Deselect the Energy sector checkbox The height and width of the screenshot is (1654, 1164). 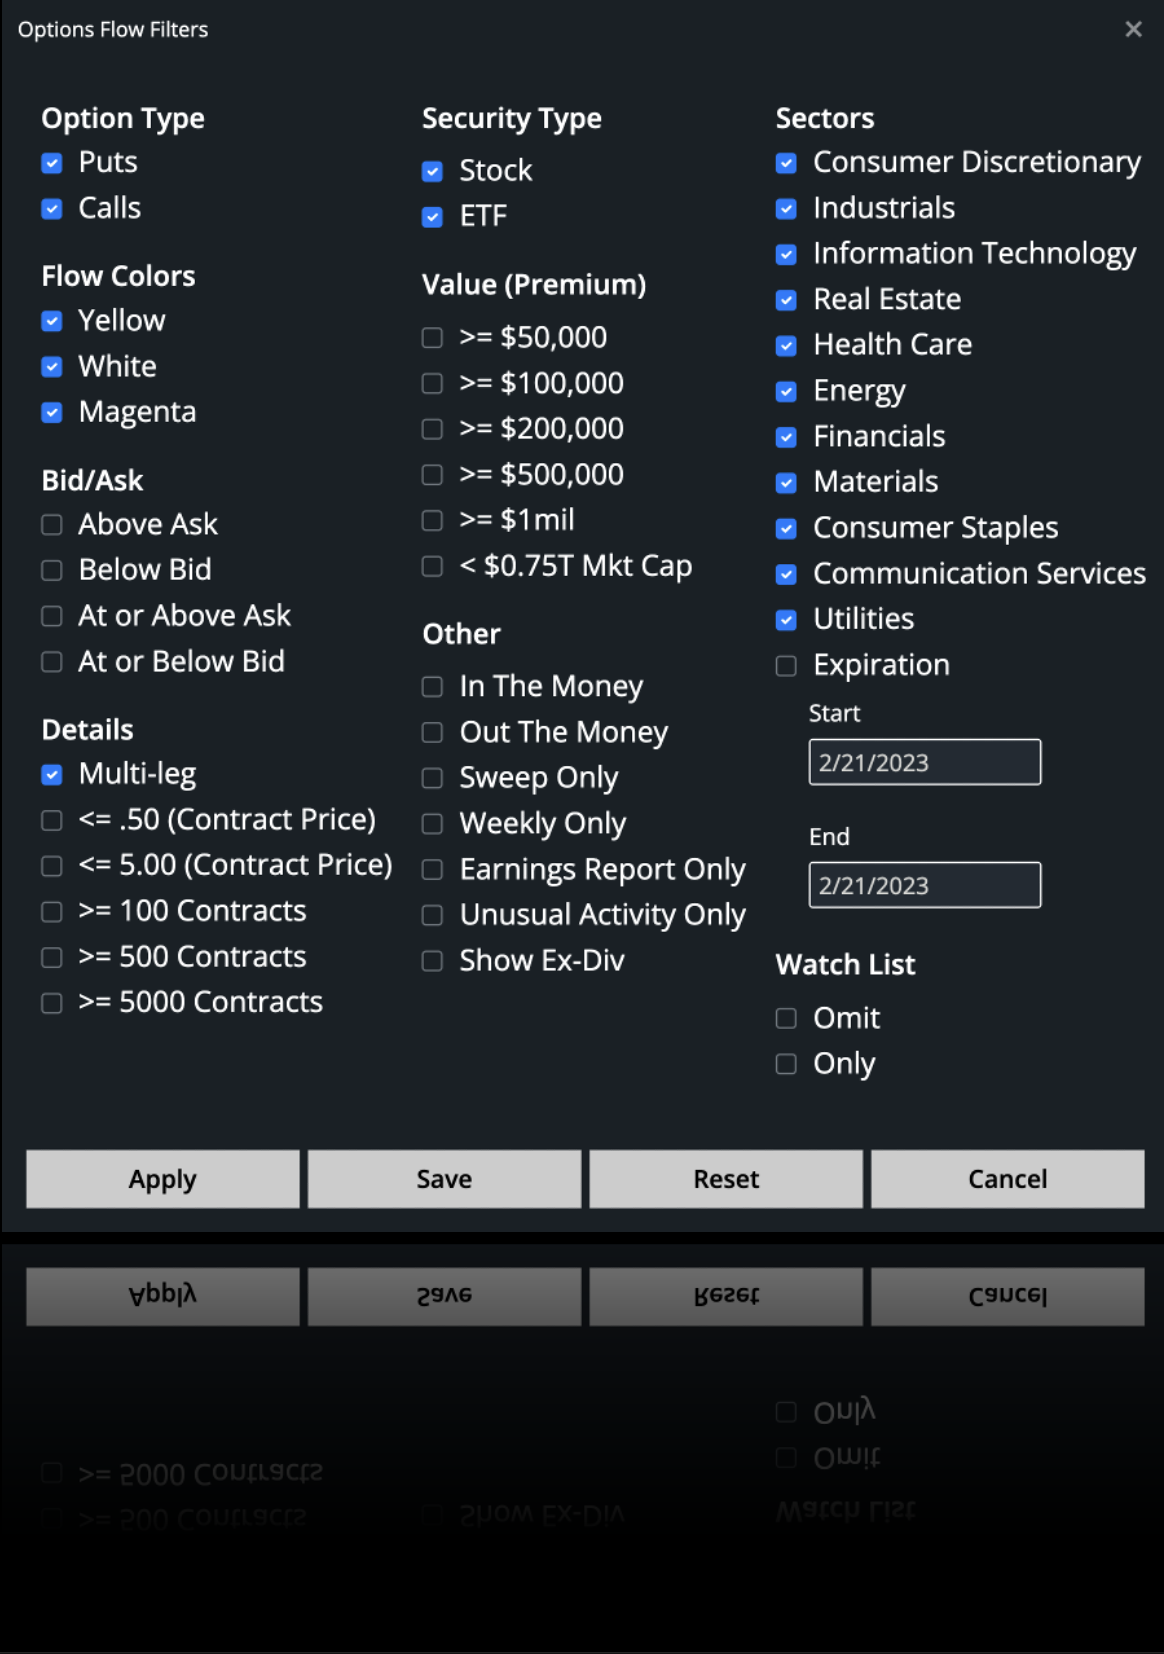pyautogui.click(x=786, y=392)
